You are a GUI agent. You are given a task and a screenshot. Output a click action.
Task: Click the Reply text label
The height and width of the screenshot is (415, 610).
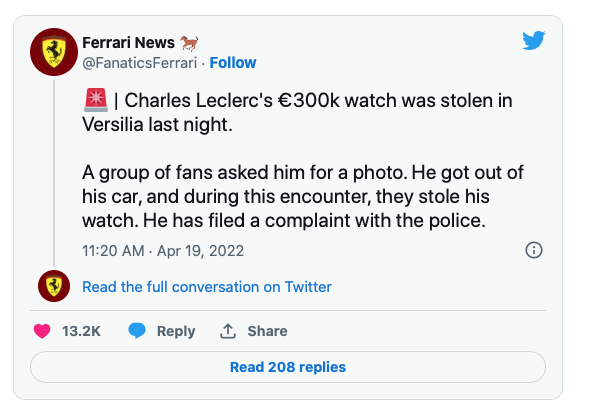point(176,331)
